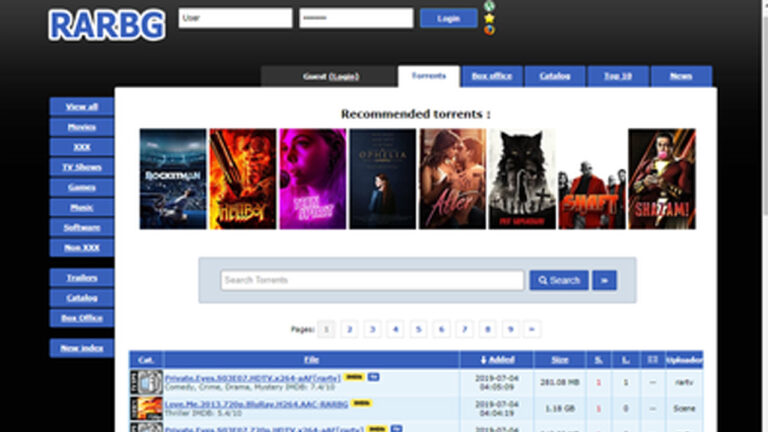Viewport: 768px width, 432px height.
Task: Go to page 9 of results
Action: (510, 329)
